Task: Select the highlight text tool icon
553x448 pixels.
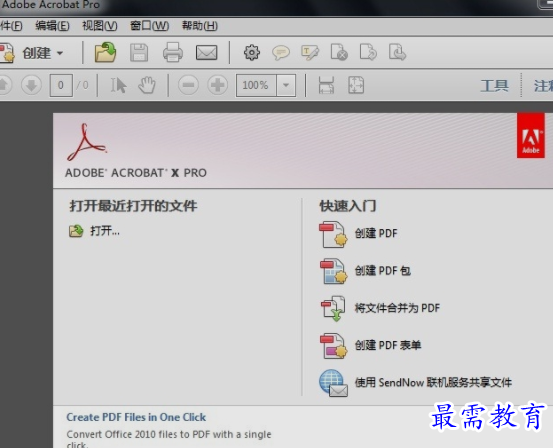Action: (x=310, y=53)
